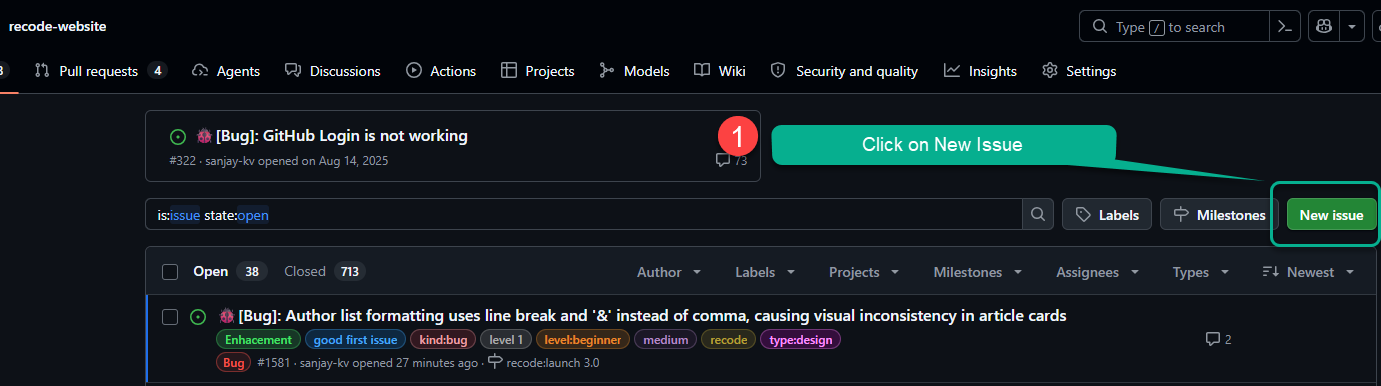
Task: Click the open-issue icon on the pinned GitHub Login issue
Action: (x=178, y=136)
